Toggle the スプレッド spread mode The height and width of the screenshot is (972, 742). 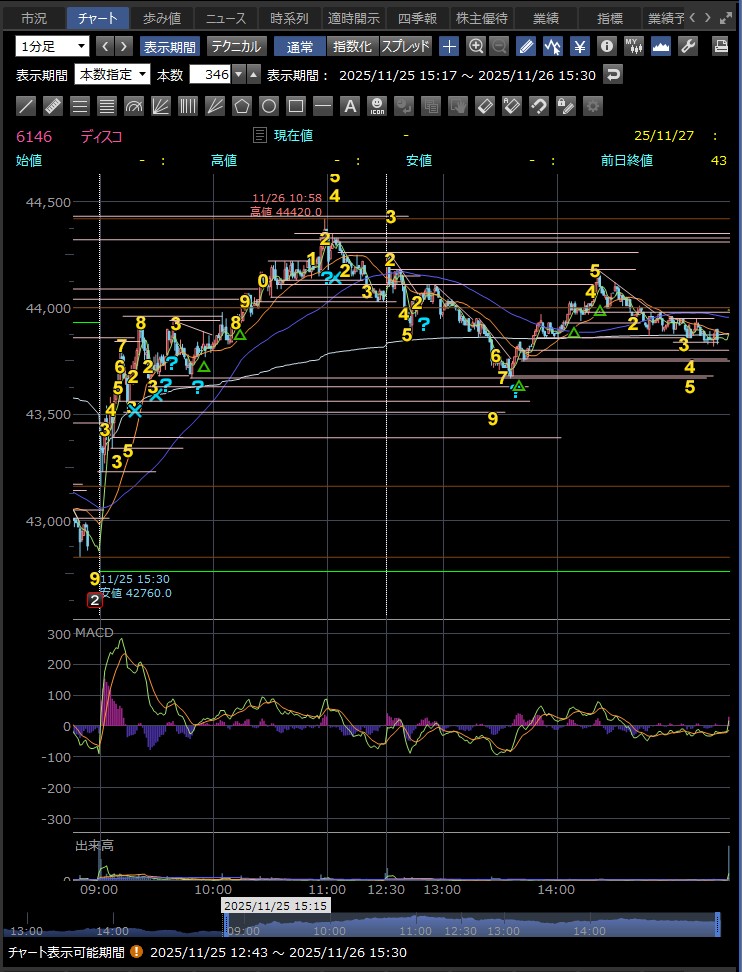point(405,46)
